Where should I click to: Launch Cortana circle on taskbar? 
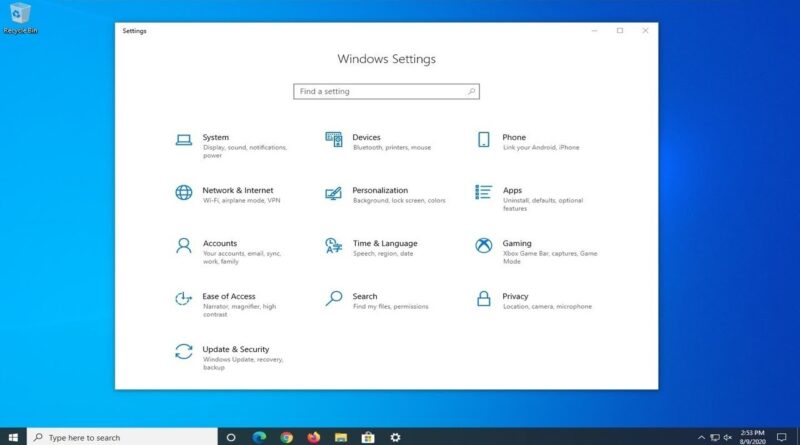coord(231,437)
